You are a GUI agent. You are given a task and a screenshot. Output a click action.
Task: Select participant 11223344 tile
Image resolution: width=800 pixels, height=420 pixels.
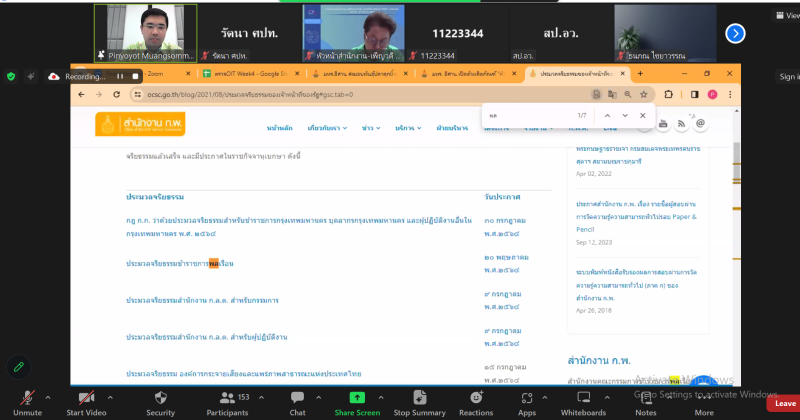(x=458, y=33)
